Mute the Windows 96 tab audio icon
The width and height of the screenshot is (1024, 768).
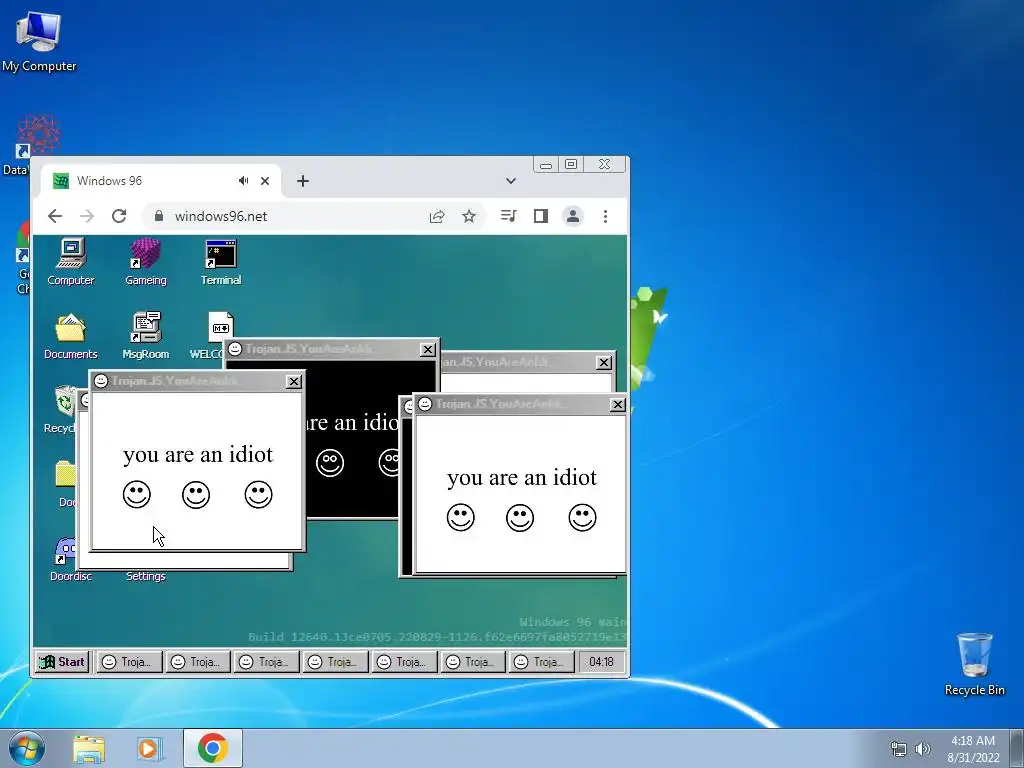click(x=244, y=180)
